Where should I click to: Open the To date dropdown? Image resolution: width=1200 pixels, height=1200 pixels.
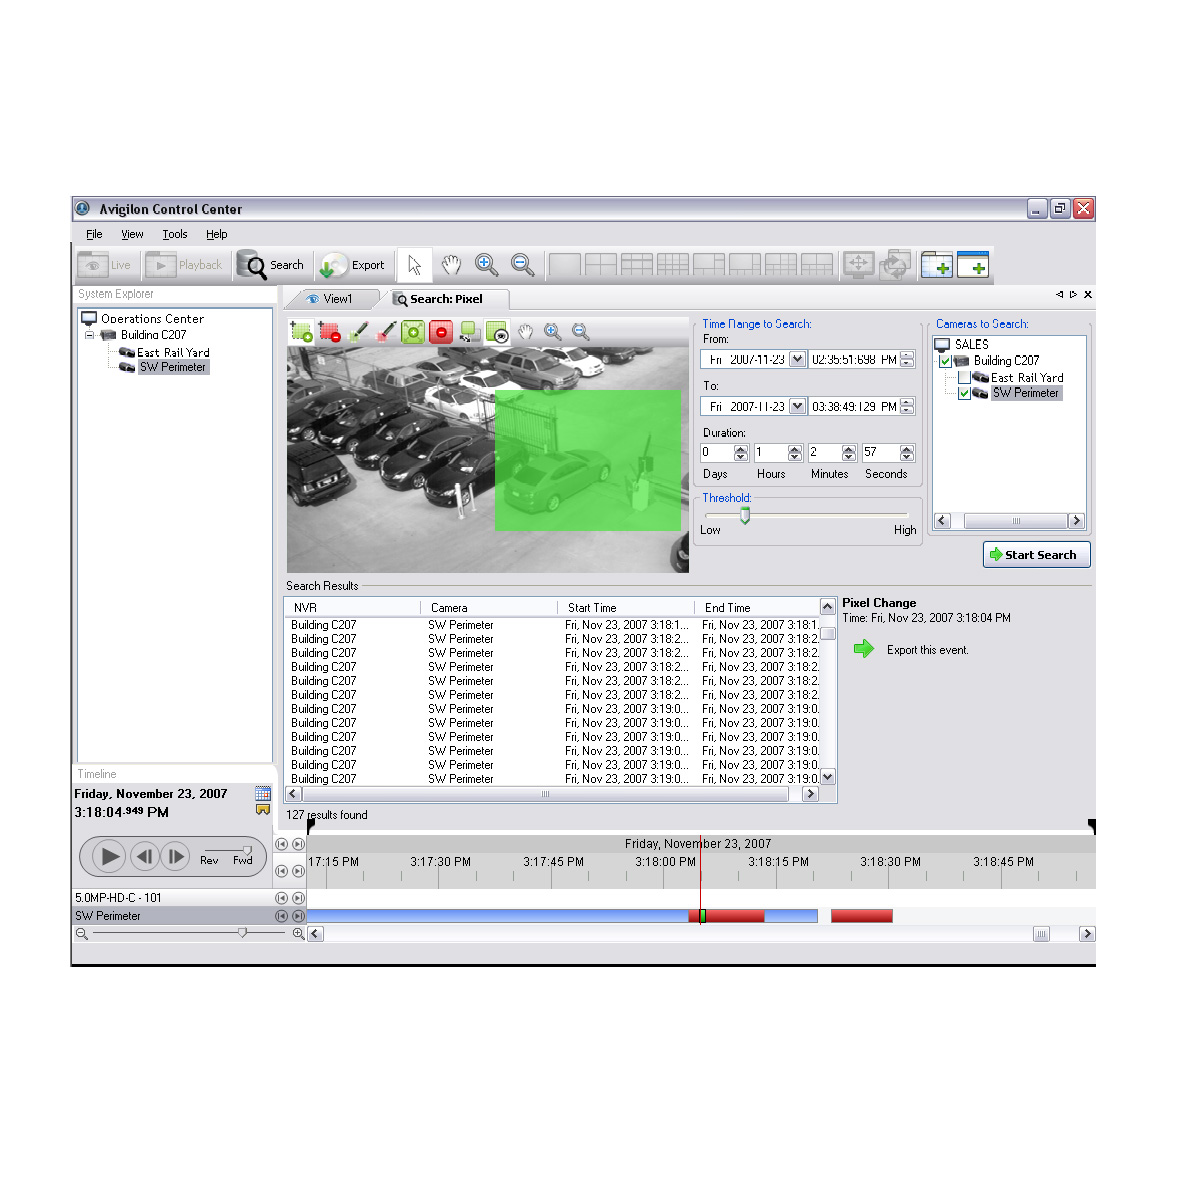tap(797, 406)
